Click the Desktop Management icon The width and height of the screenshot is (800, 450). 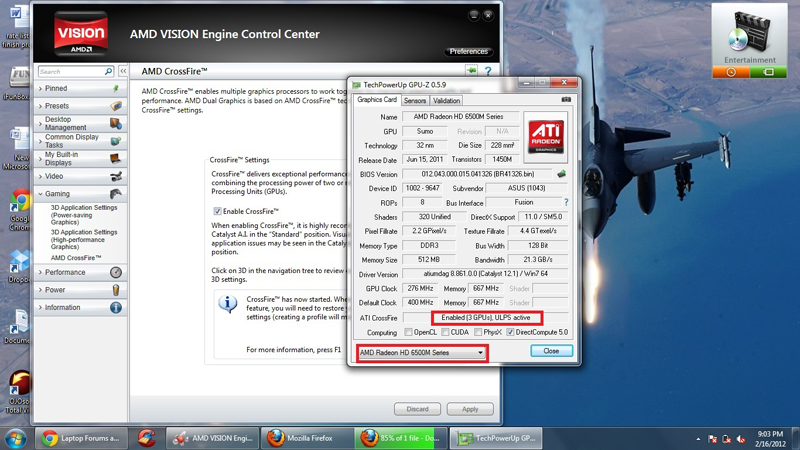(x=116, y=123)
